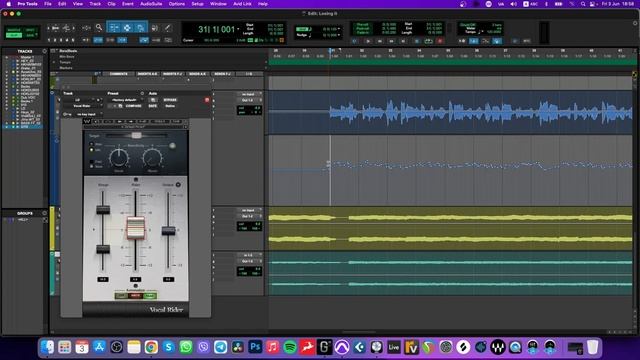Click the OFF automation button
Image resolution: width=640 pixels, height=360 pixels.
pos(121,296)
